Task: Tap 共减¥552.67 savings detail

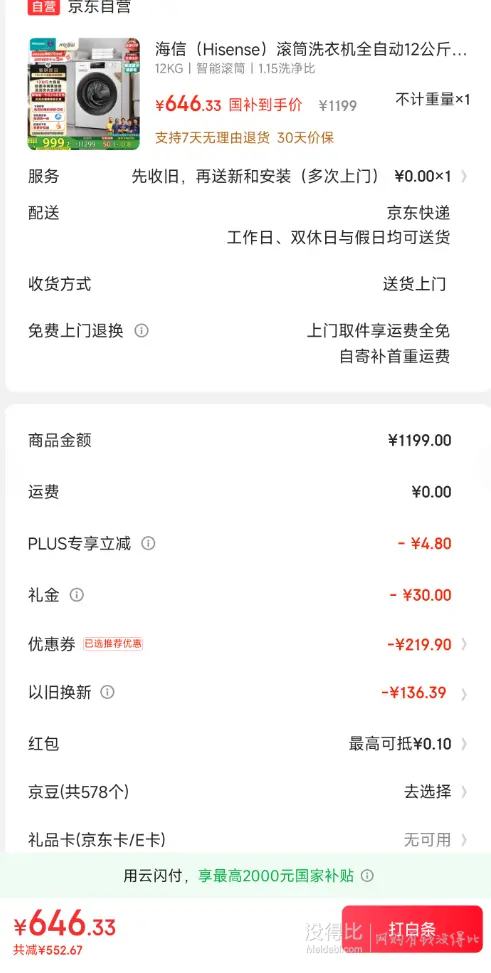Action: 48,949
